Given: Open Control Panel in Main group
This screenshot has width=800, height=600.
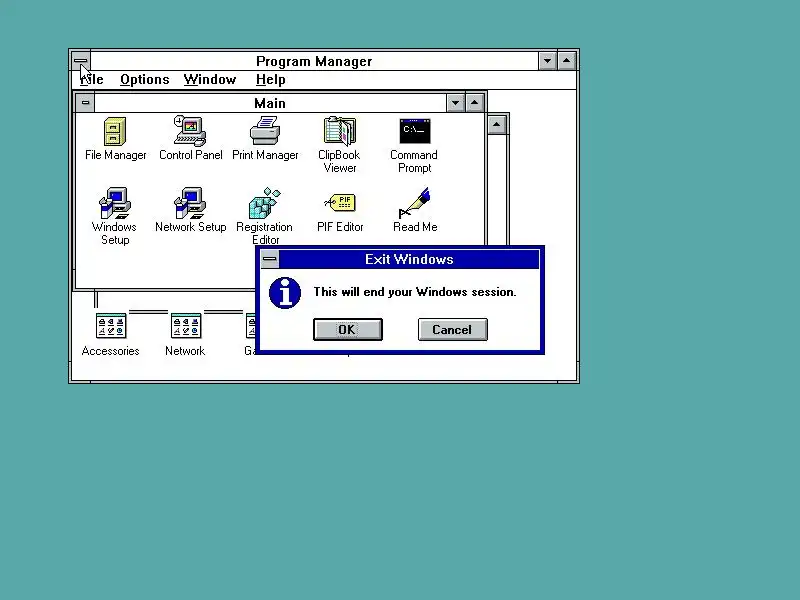Looking at the screenshot, I should point(190,131).
